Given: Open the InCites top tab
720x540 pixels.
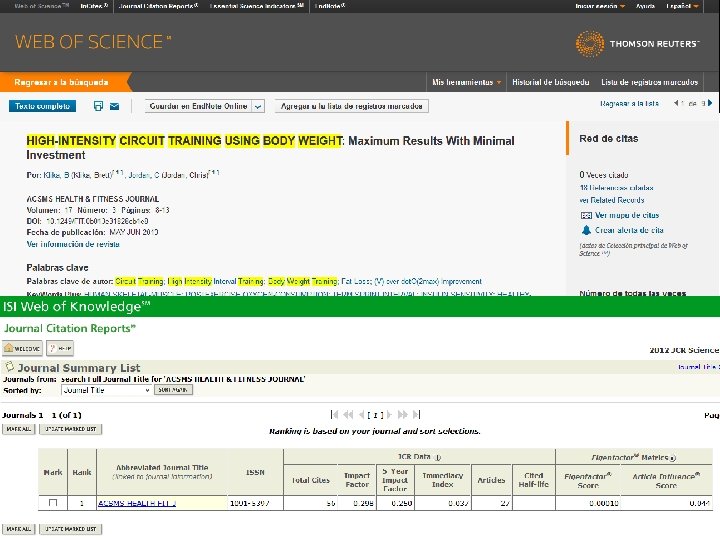Looking at the screenshot, I should coord(94,6).
